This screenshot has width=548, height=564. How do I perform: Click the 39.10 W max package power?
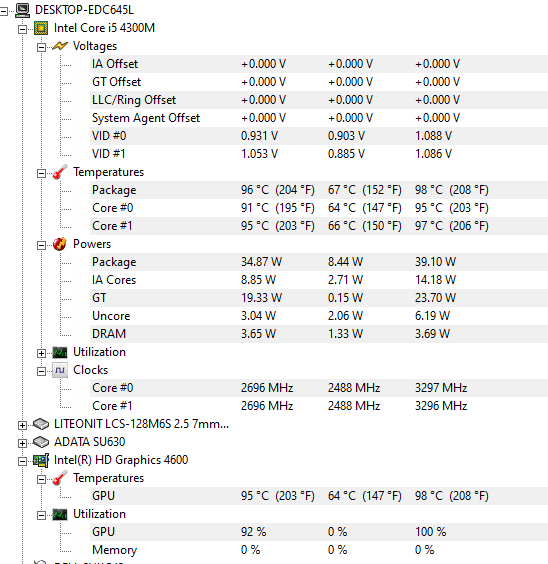pos(435,262)
